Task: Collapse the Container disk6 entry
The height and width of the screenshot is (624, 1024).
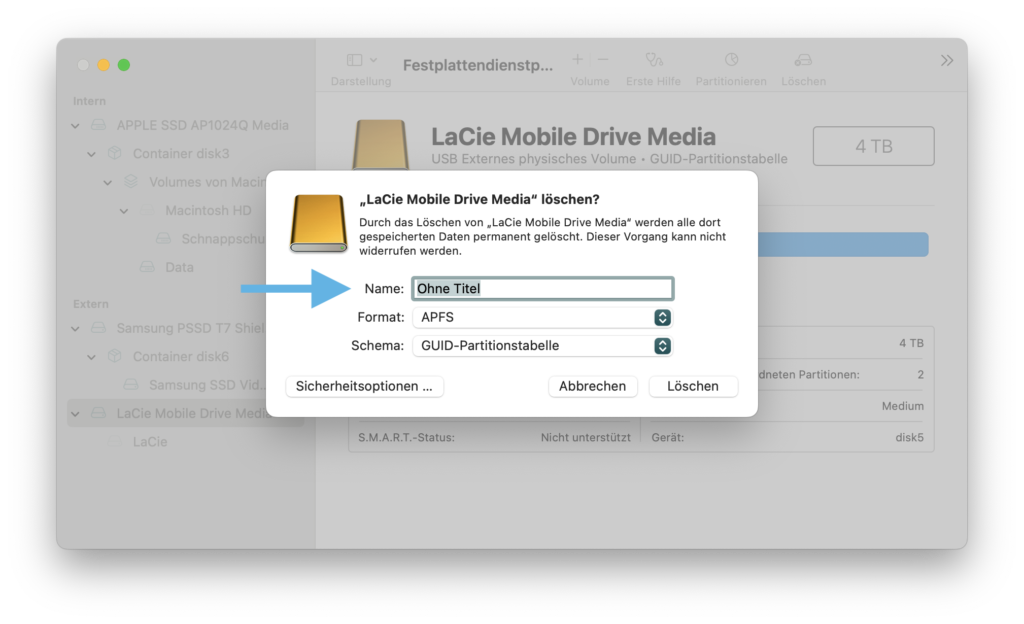Action: 91,357
